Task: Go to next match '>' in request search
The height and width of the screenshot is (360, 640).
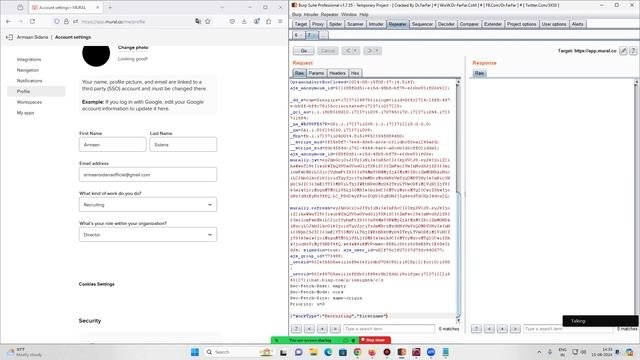Action: [x=335, y=329]
